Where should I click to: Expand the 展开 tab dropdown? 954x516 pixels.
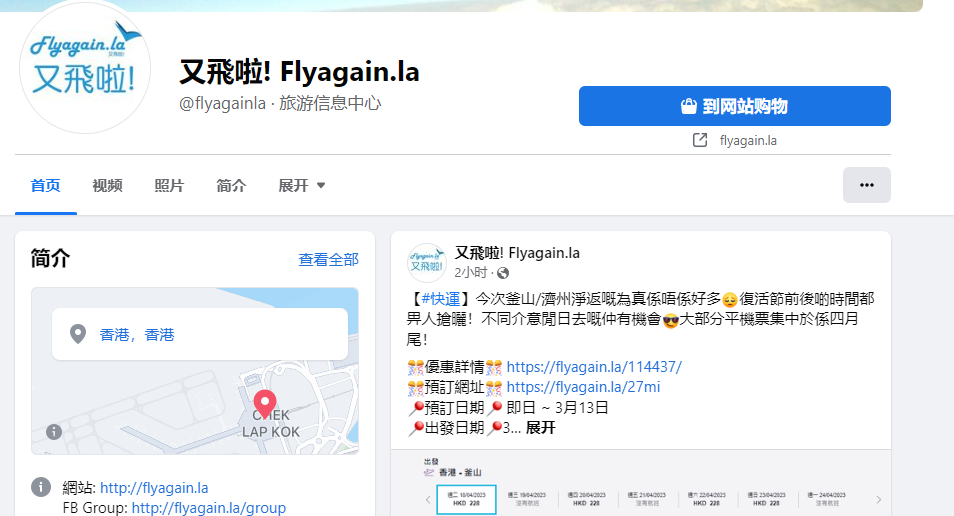point(302,186)
